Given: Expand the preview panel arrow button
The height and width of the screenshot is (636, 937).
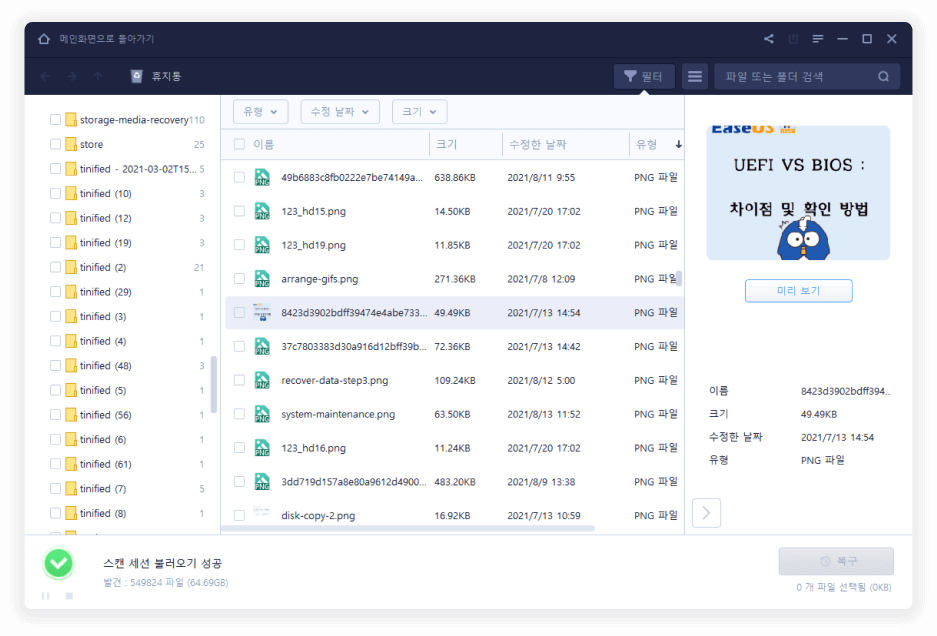Looking at the screenshot, I should click(x=706, y=513).
